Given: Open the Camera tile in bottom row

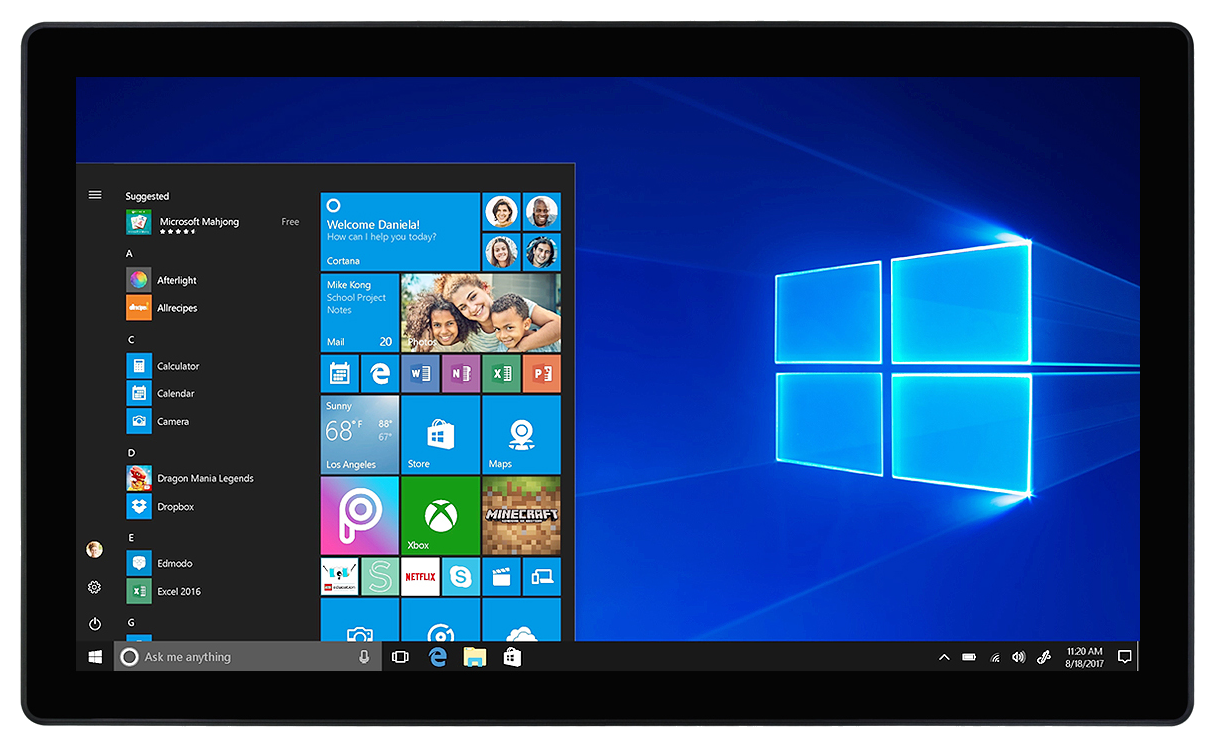Looking at the screenshot, I should click(x=360, y=620).
